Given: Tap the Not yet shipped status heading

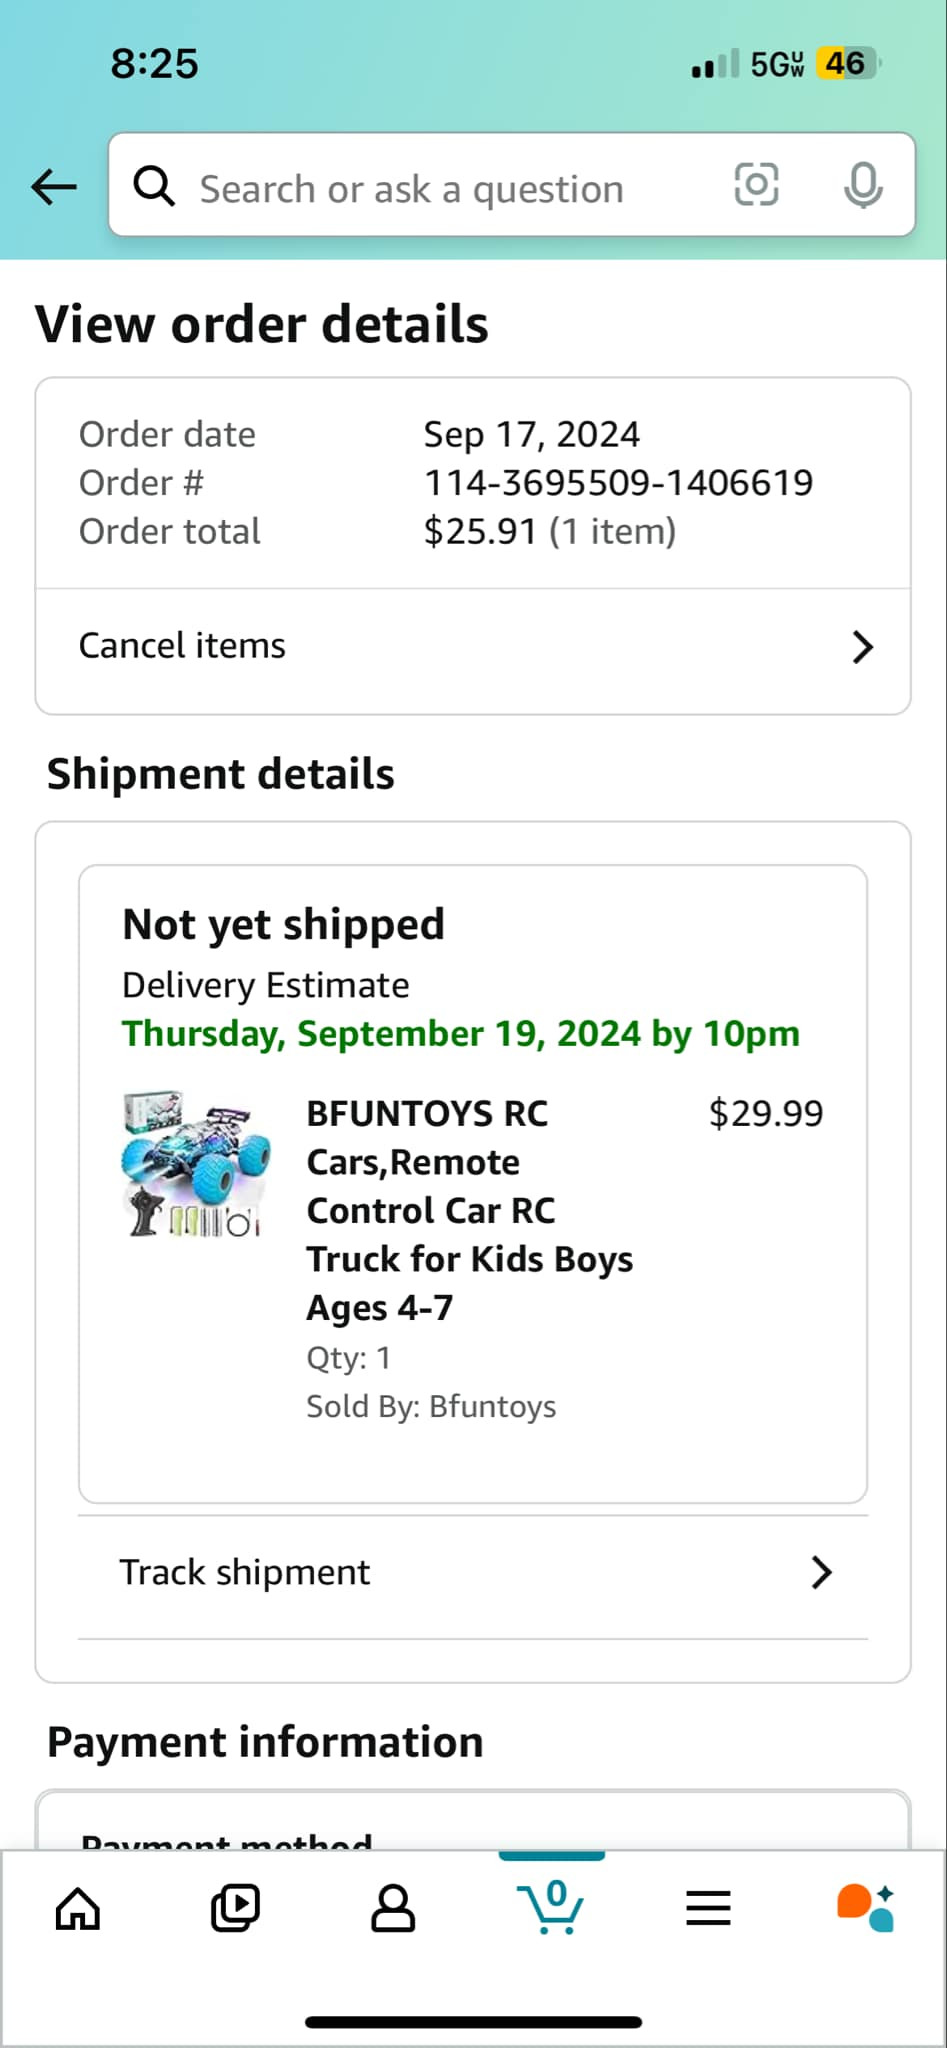Looking at the screenshot, I should coord(283,925).
